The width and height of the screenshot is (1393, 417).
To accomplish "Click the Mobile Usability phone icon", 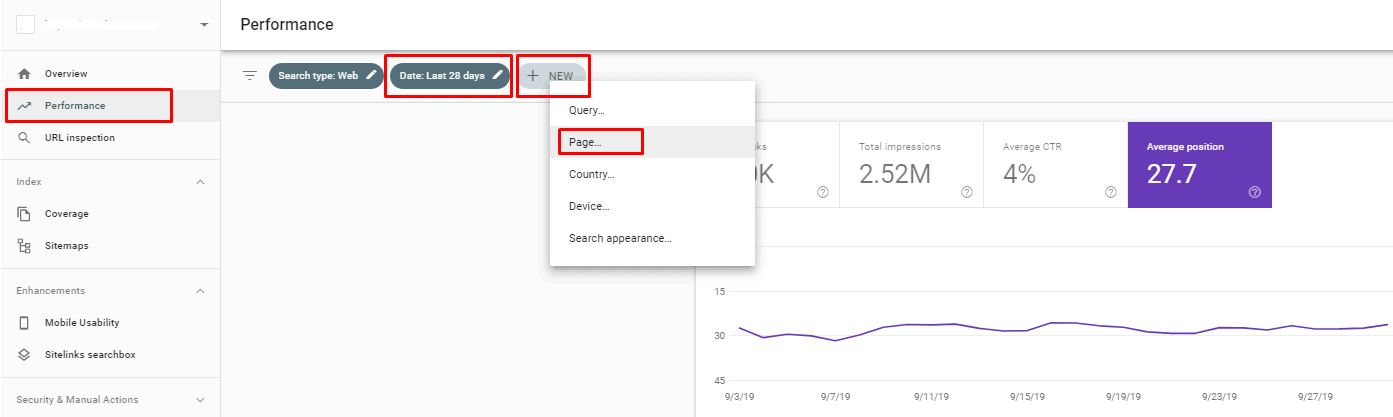I will 25,323.
